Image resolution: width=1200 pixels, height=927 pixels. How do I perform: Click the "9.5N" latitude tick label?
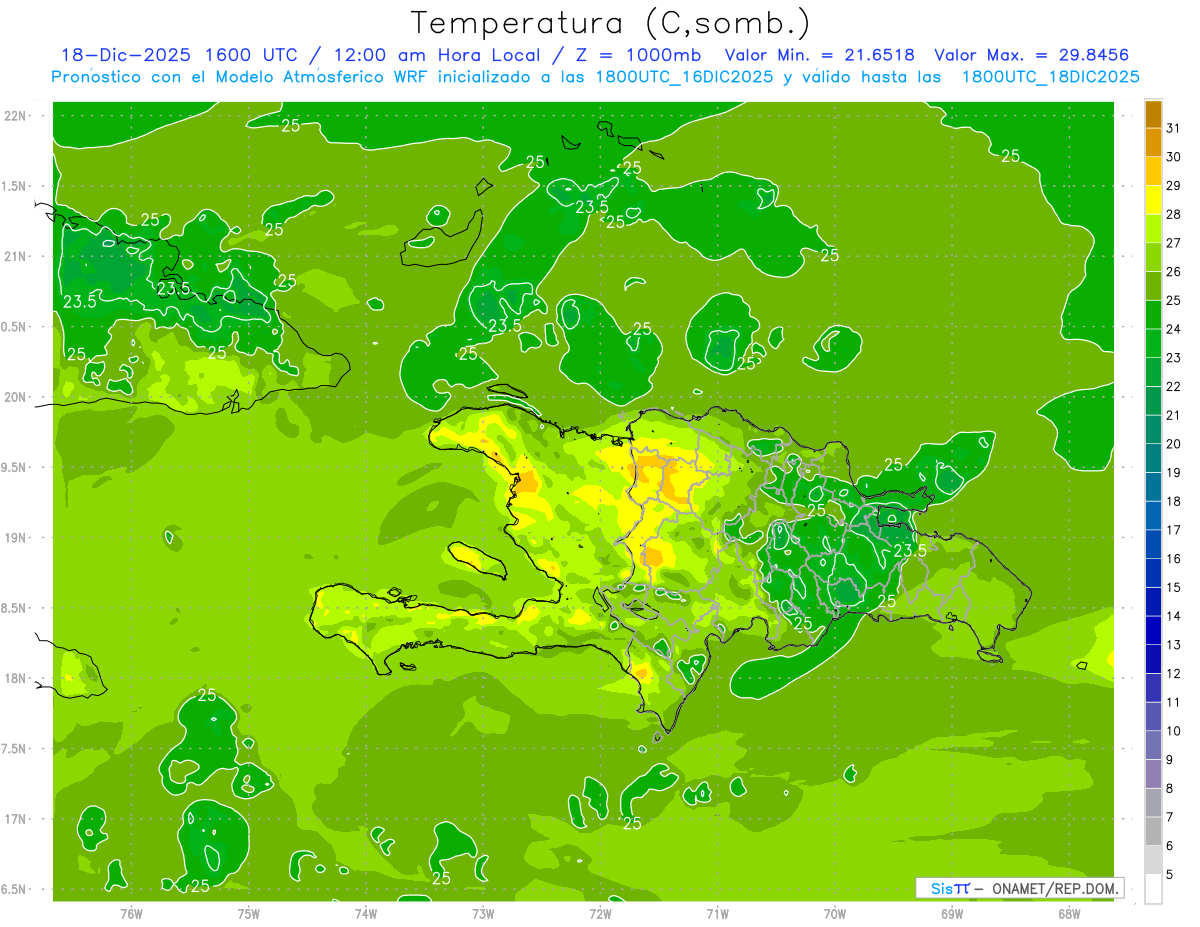16,467
